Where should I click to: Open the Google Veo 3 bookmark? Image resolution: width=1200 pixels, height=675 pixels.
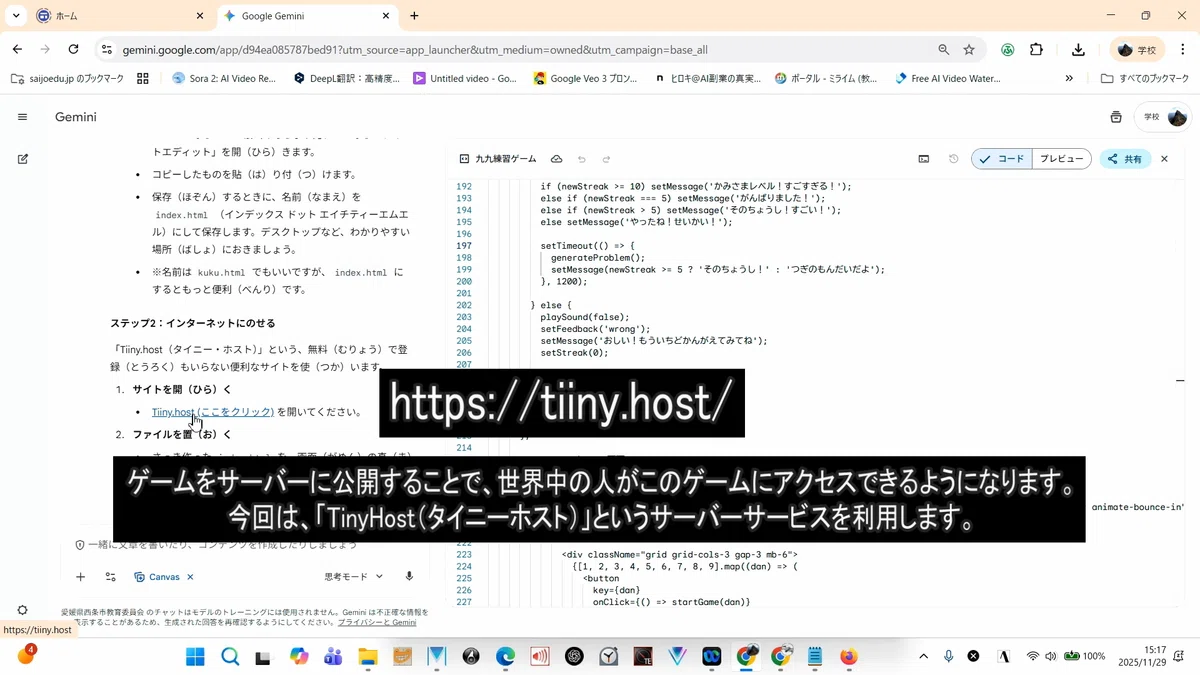[585, 78]
